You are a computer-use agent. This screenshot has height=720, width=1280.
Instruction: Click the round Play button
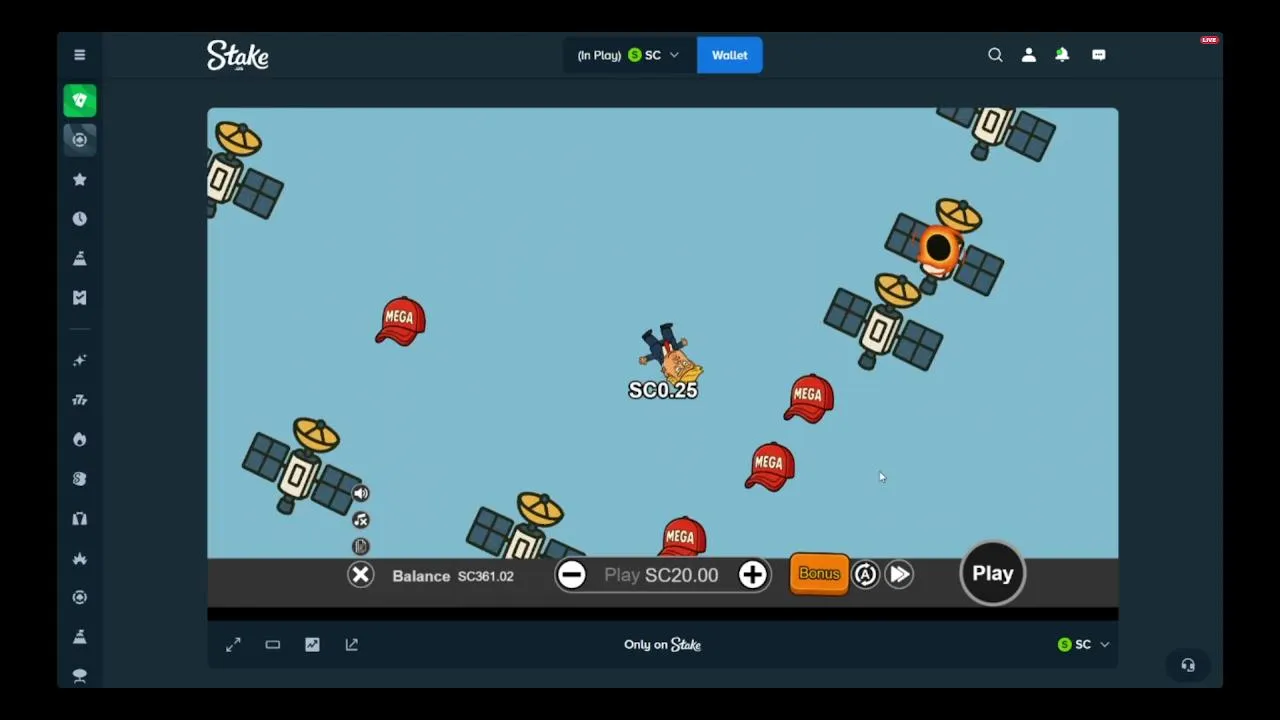pyautogui.click(x=993, y=573)
